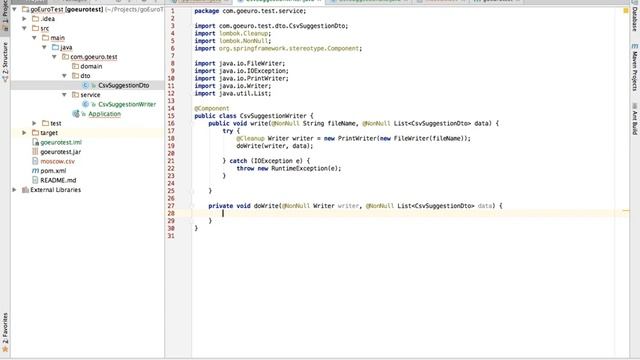Viewport: 640px width, 360px height.
Task: Select the src folder label
Action: click(44, 28)
